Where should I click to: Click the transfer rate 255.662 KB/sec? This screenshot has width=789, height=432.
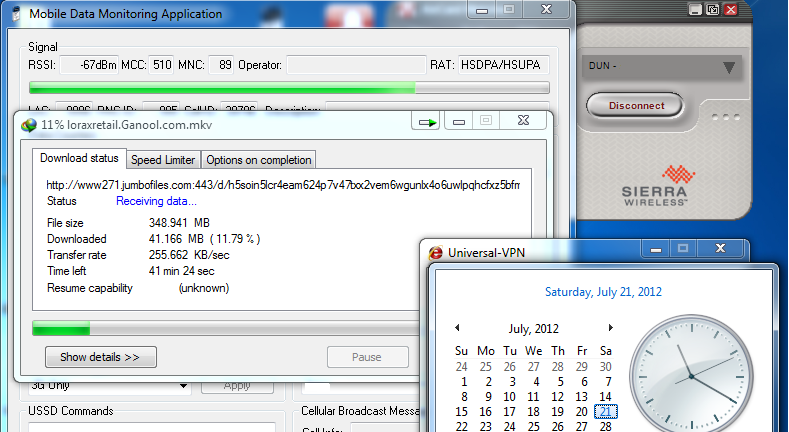click(189, 255)
